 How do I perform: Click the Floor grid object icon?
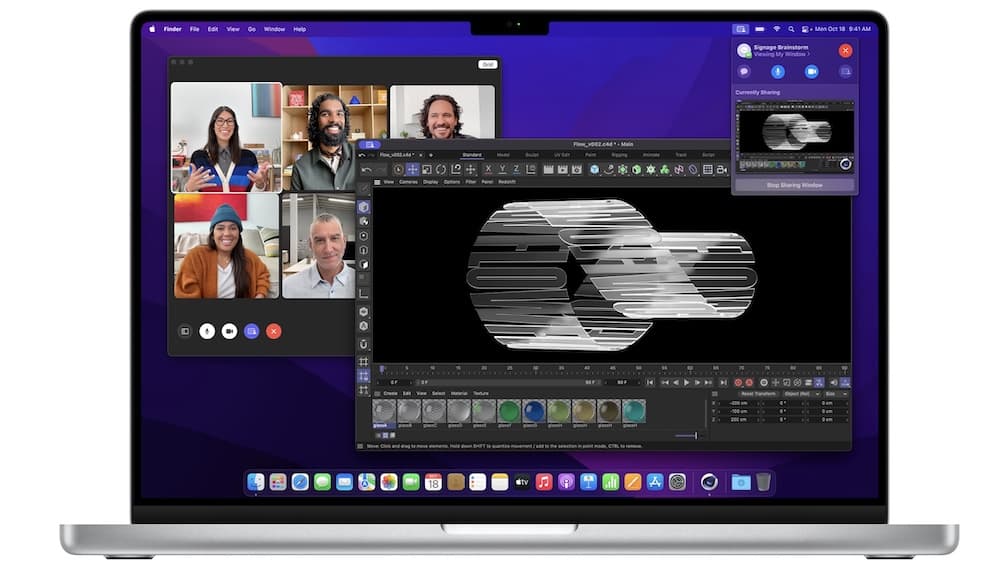[708, 170]
